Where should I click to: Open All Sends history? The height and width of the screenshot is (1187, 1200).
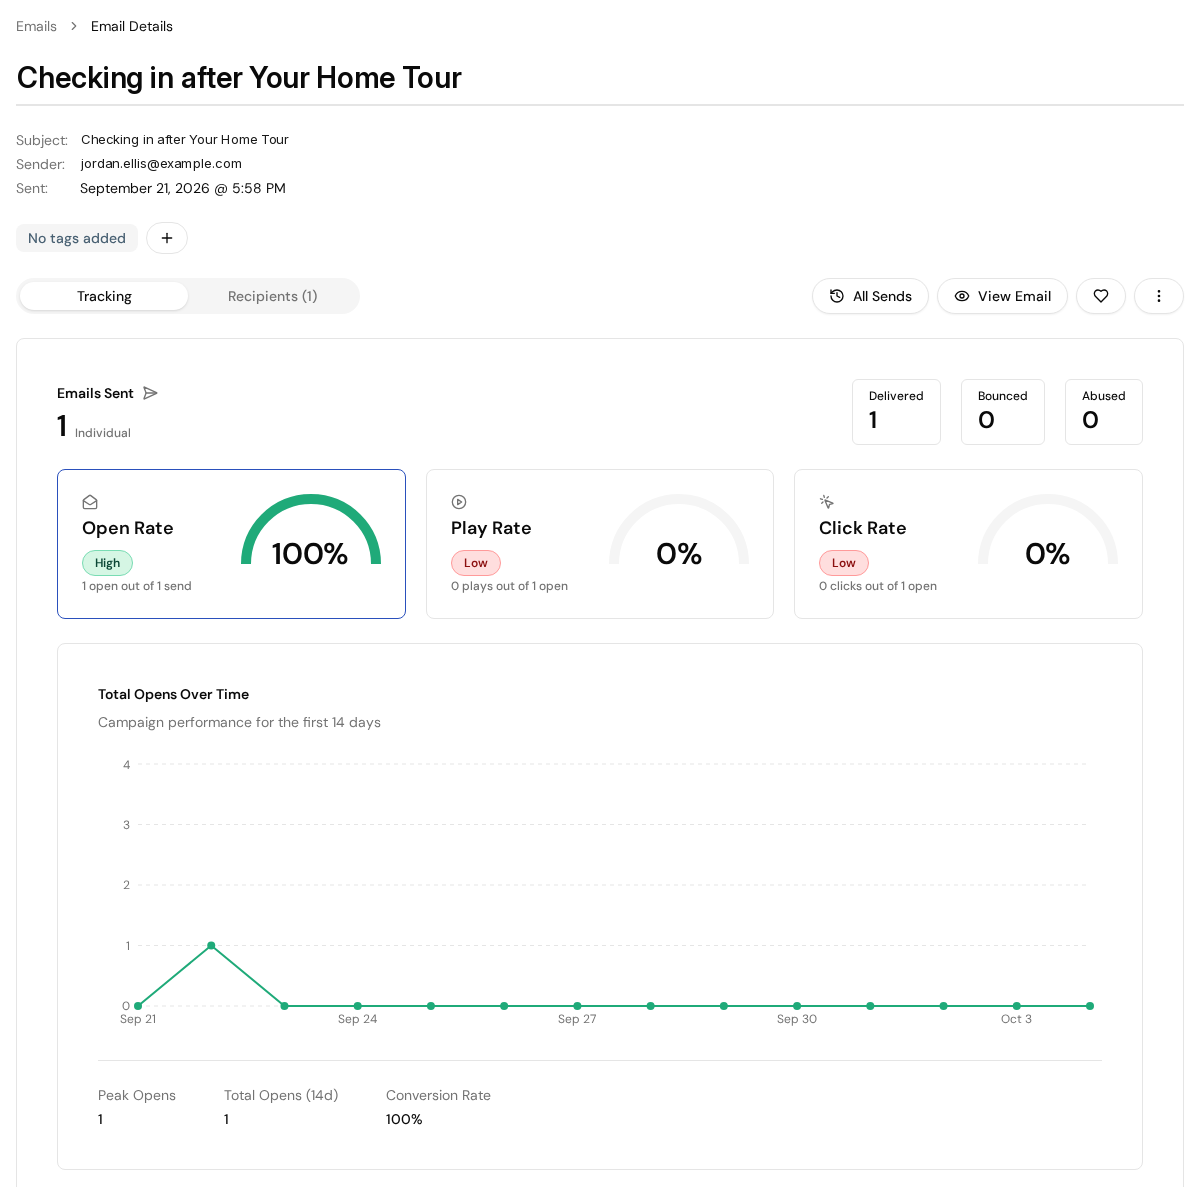870,296
